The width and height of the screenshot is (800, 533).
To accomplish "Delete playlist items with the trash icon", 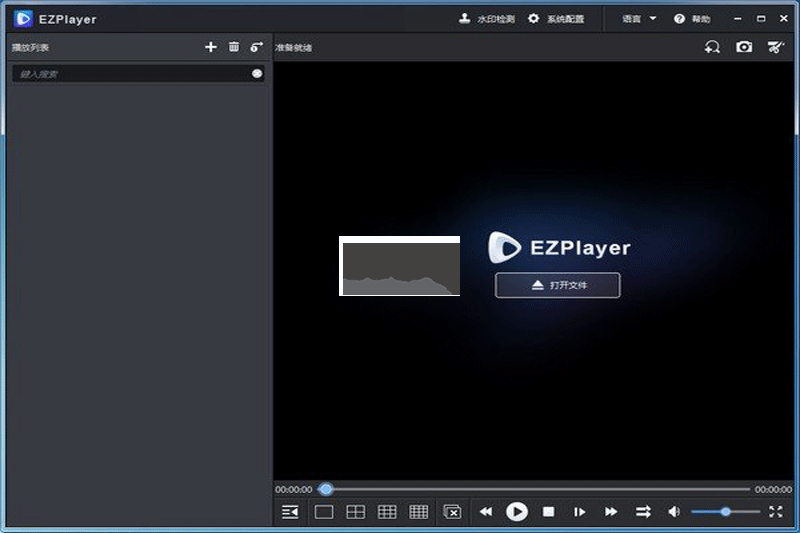I will (x=234, y=47).
